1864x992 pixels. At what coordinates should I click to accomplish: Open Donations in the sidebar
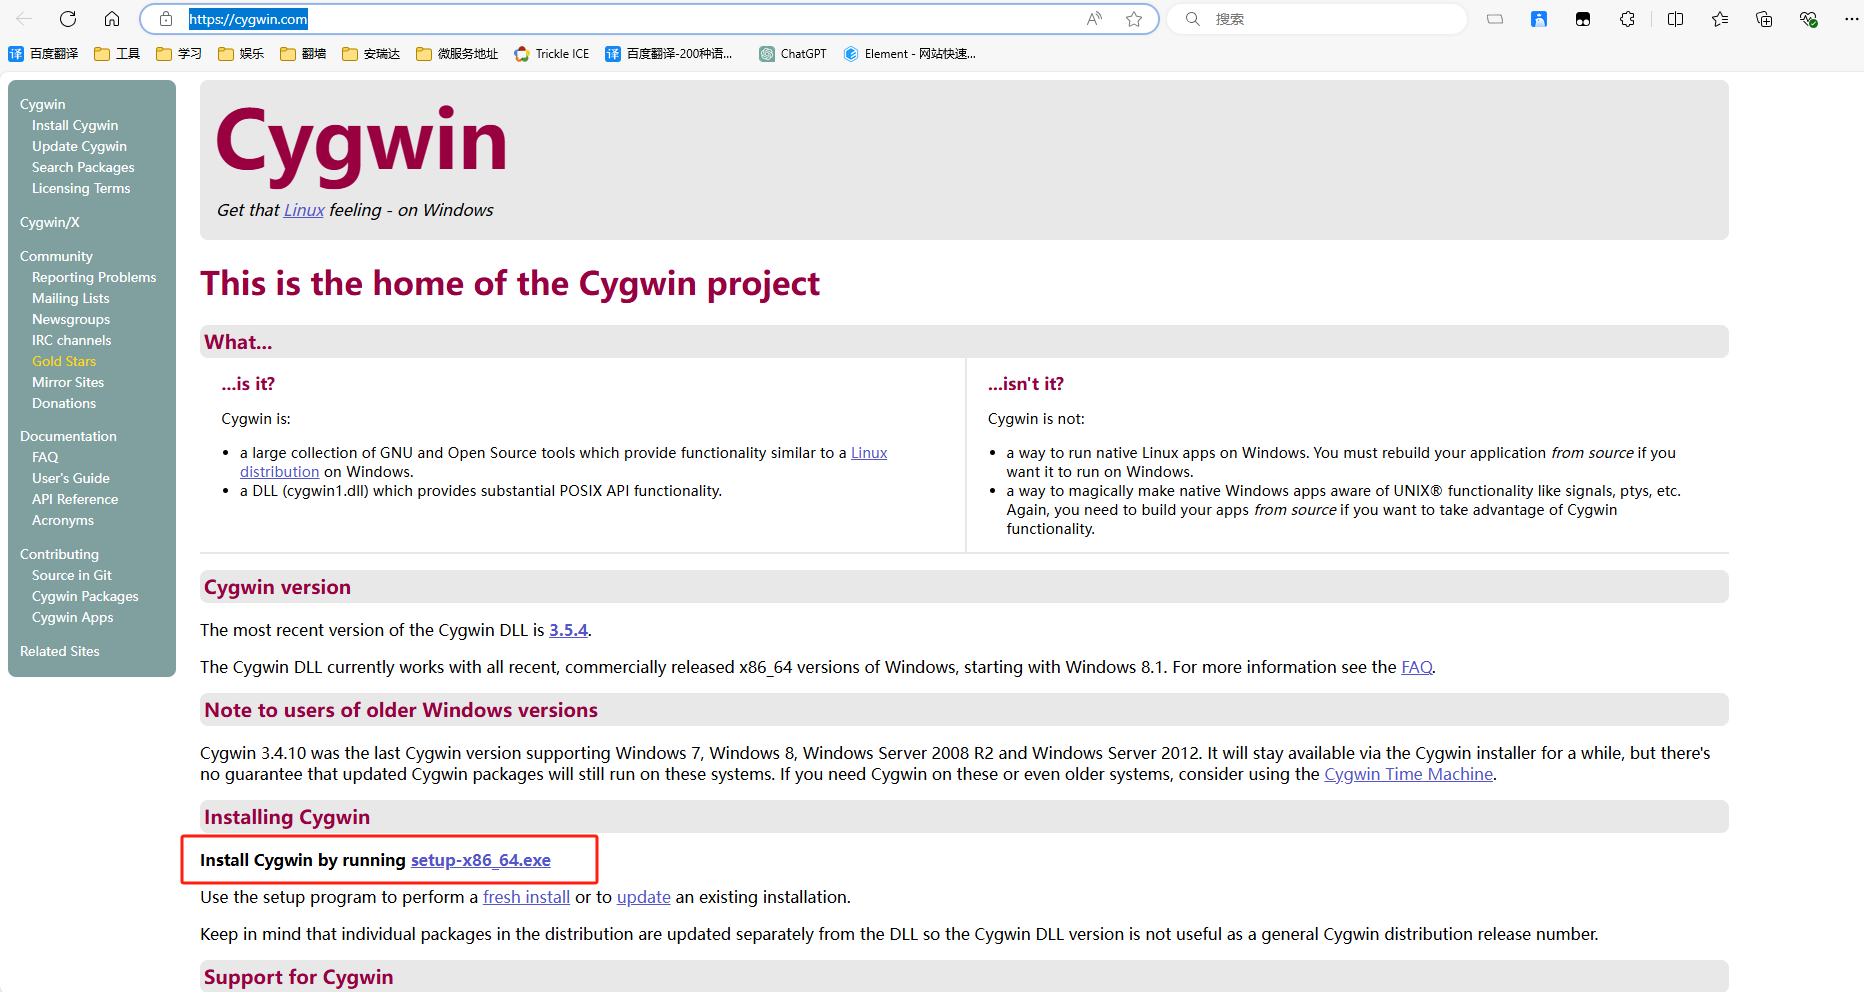(x=64, y=403)
